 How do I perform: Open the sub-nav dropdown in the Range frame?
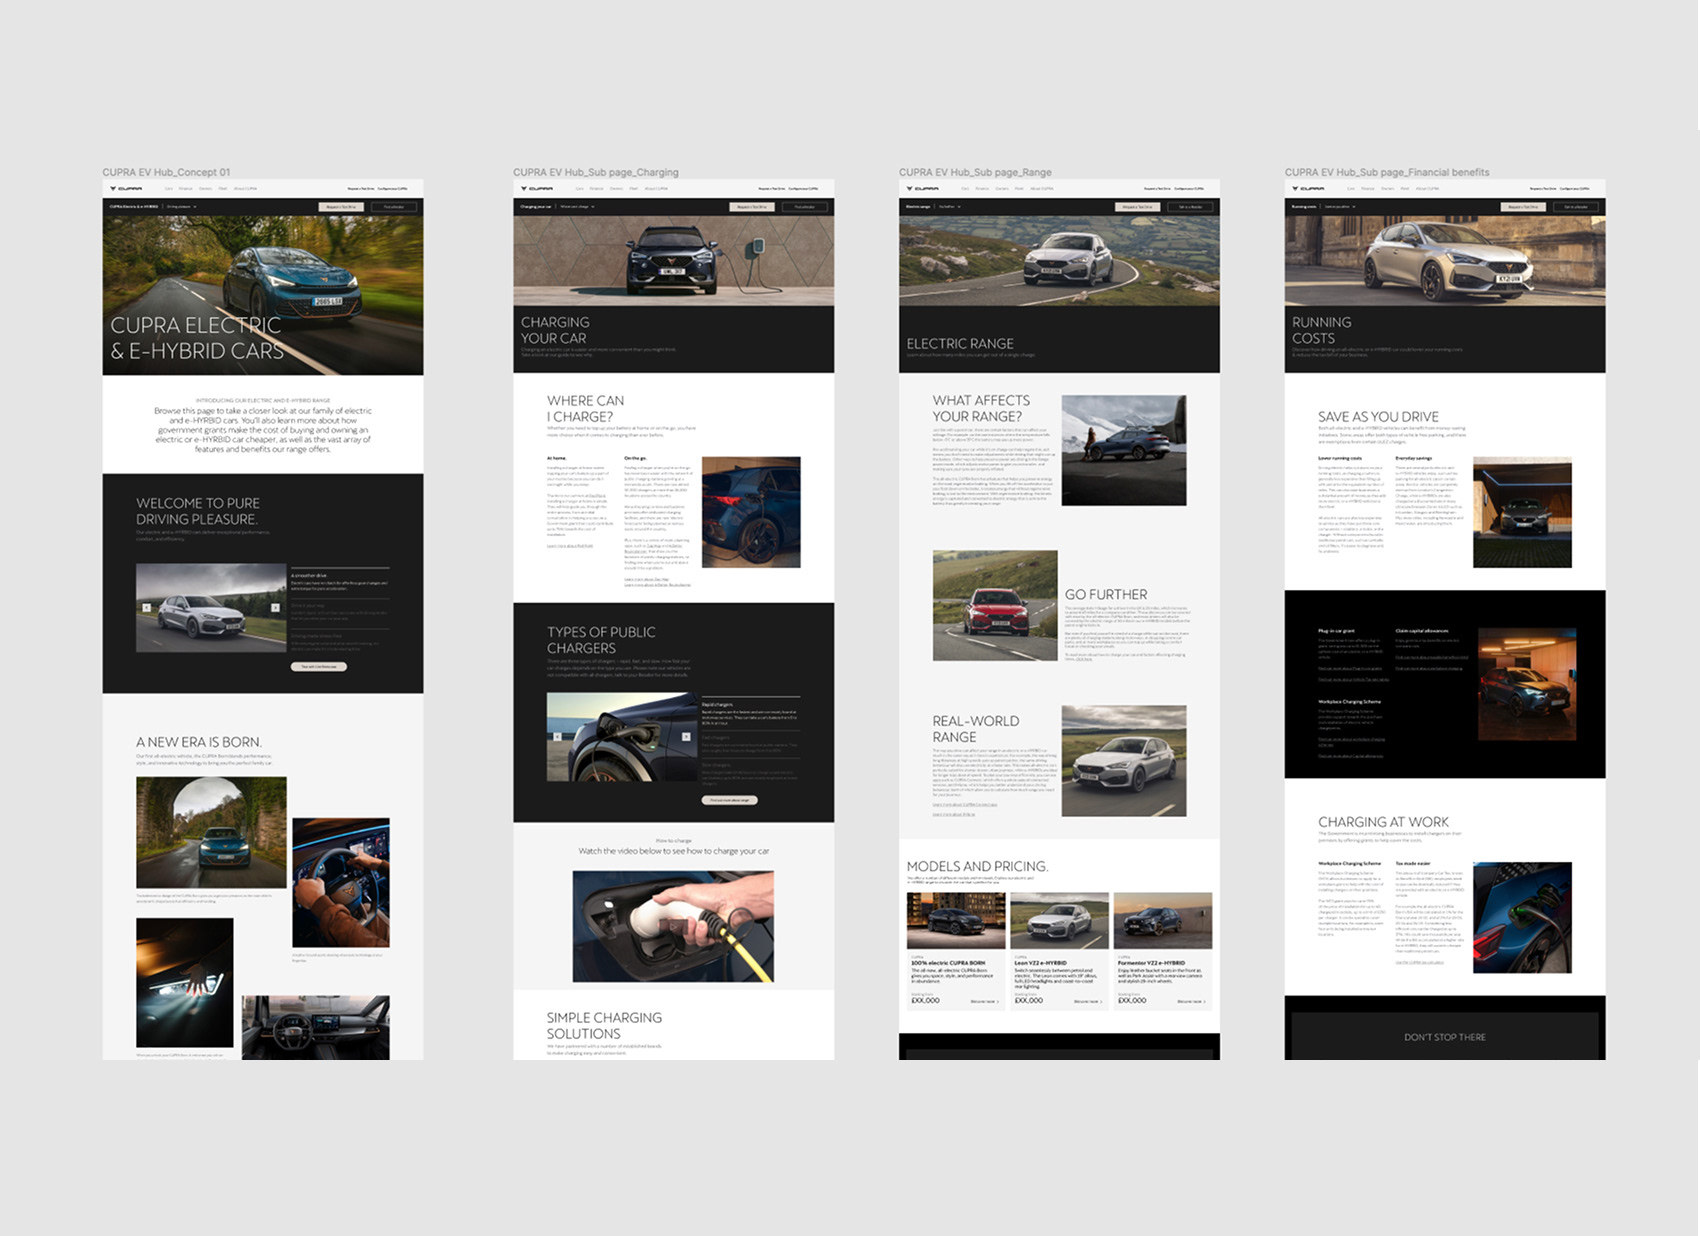(949, 207)
